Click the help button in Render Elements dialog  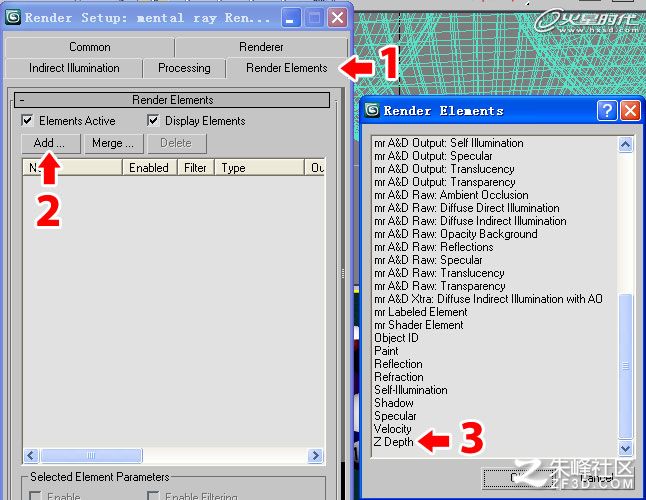606,110
